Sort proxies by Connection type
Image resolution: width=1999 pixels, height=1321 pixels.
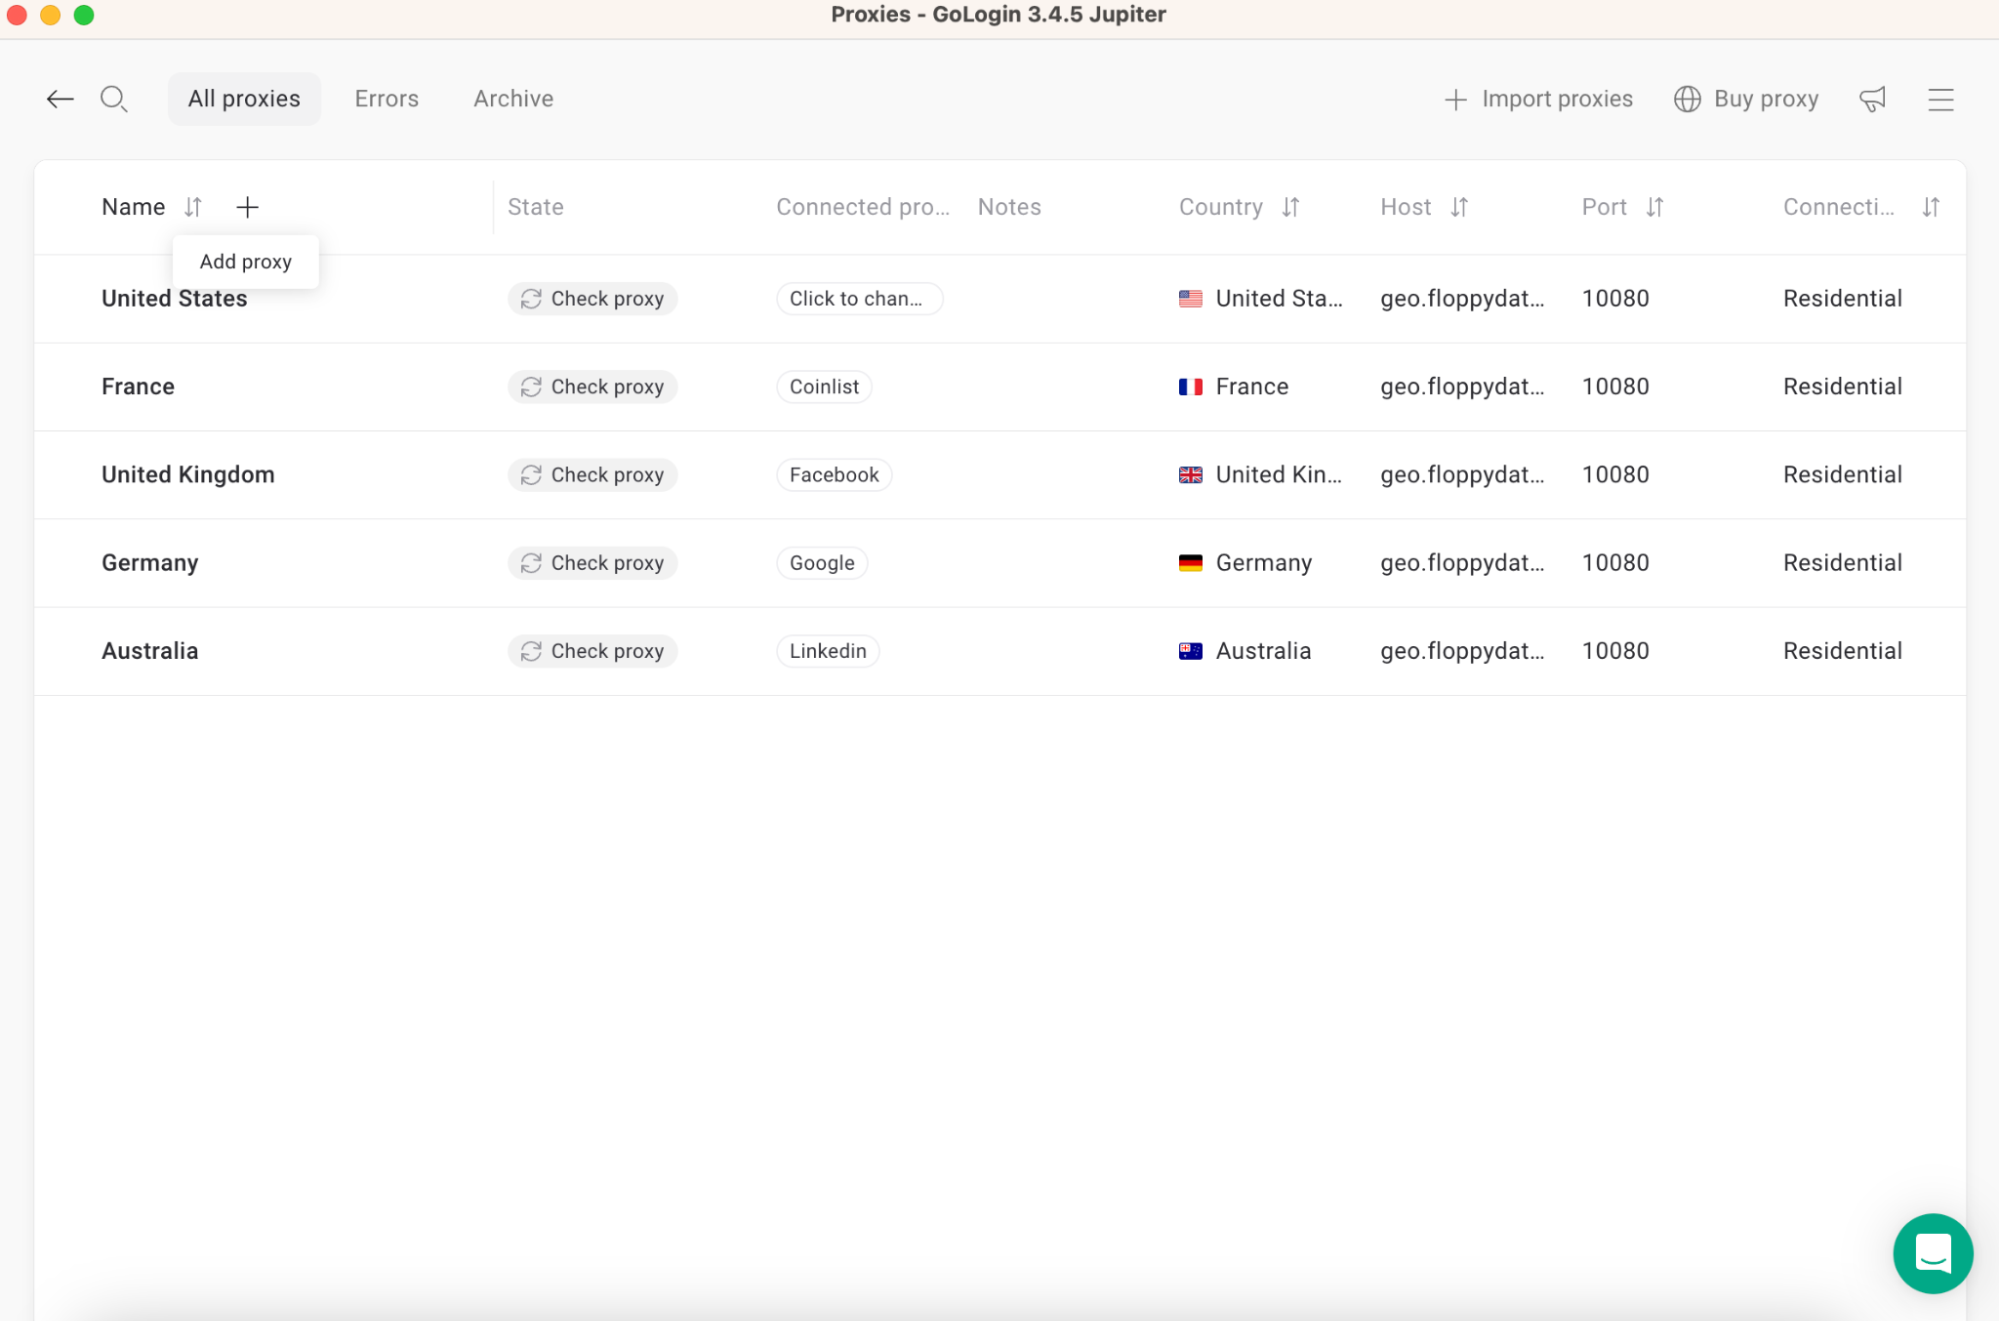[x=1931, y=207]
